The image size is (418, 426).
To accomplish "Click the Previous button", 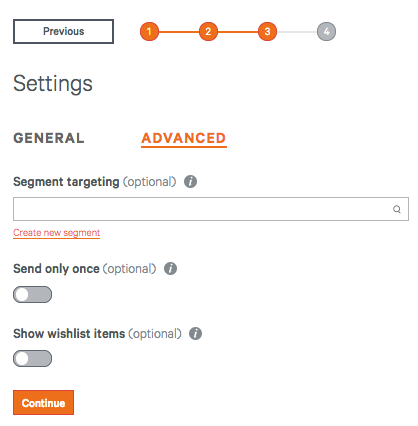I will click(63, 31).
